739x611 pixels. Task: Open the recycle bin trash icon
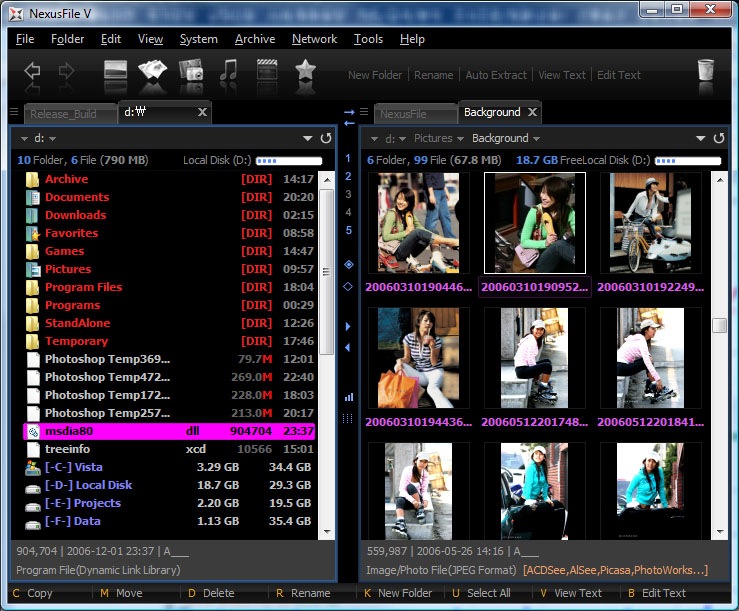pyautogui.click(x=706, y=72)
